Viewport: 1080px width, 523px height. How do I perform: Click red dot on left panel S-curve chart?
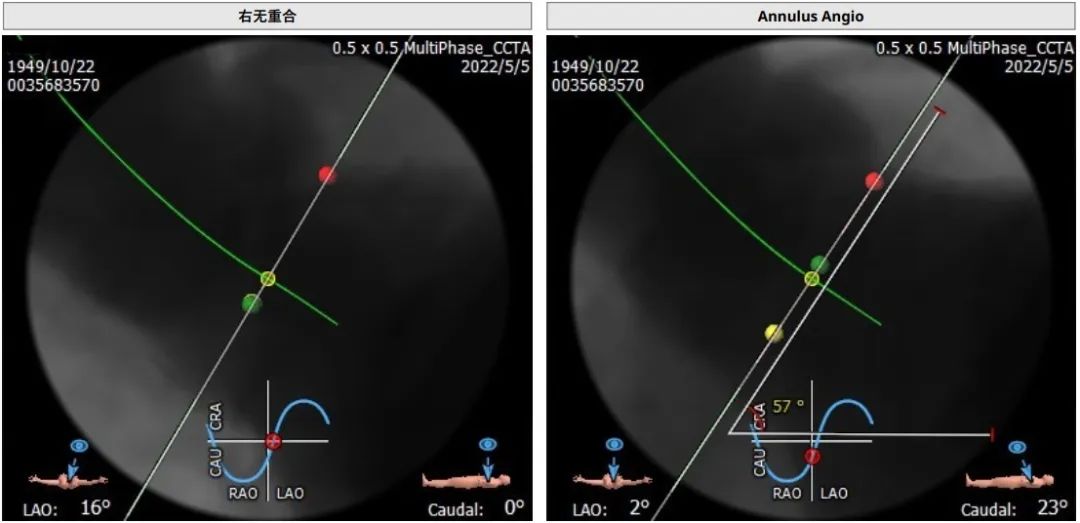(x=274, y=442)
